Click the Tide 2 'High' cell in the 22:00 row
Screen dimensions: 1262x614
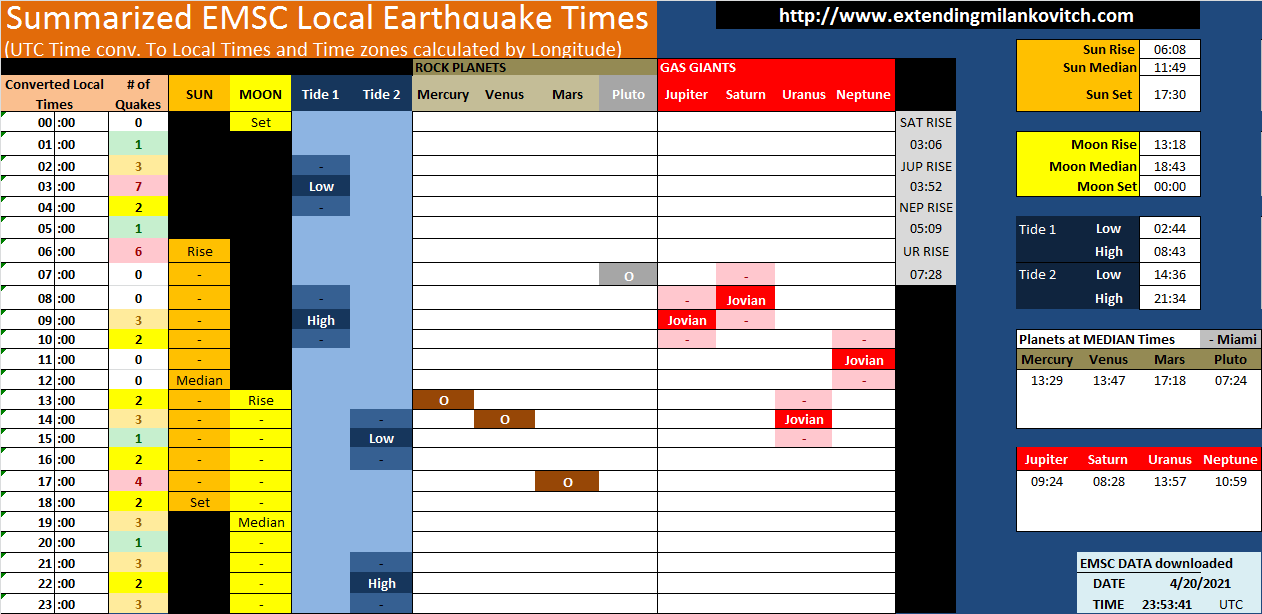click(x=381, y=583)
